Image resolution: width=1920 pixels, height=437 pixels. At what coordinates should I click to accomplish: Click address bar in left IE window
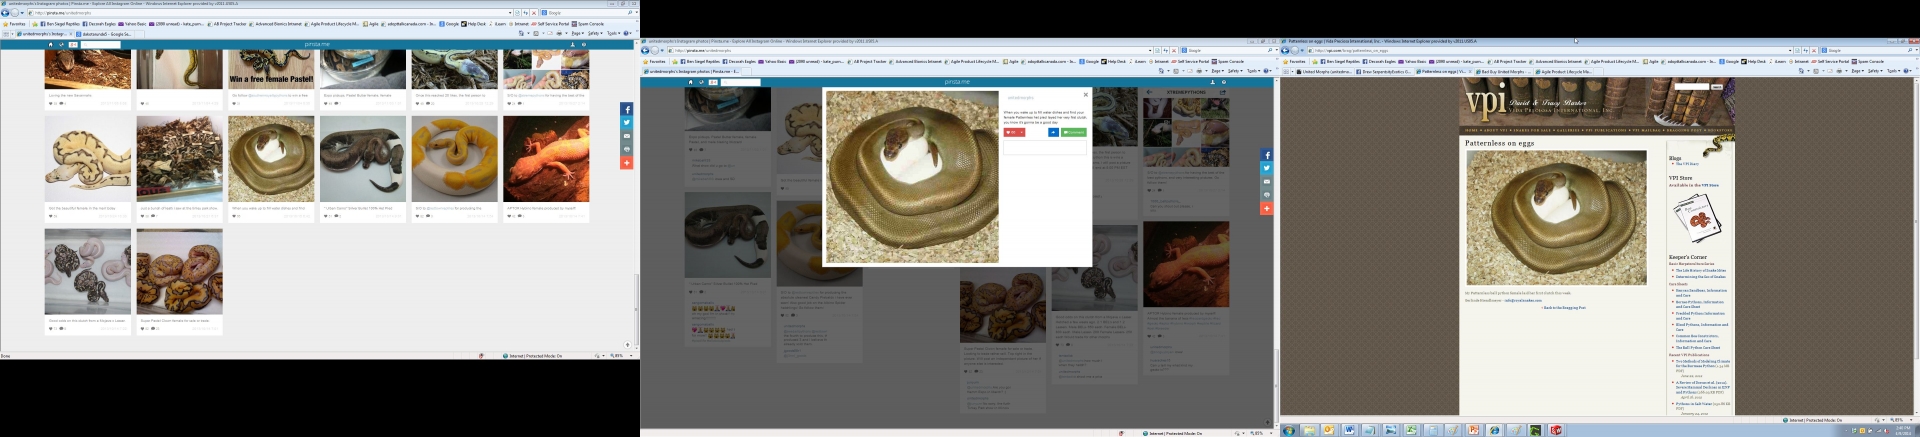point(270,13)
